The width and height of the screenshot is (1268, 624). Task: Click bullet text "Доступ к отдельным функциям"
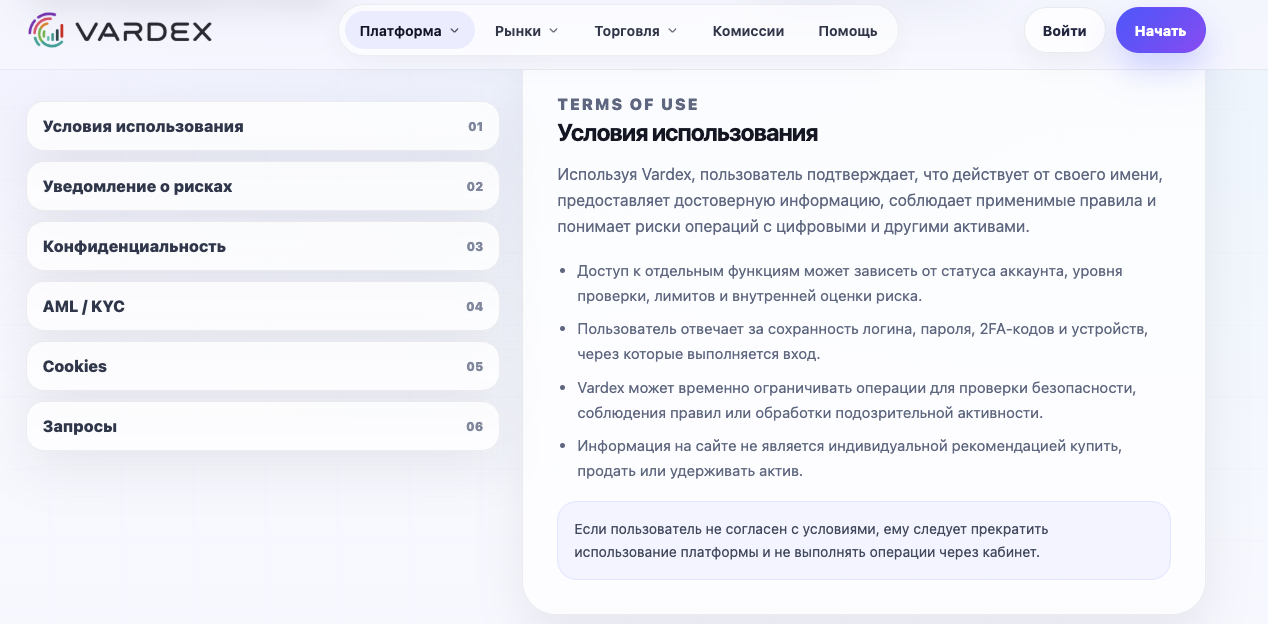pos(849,284)
